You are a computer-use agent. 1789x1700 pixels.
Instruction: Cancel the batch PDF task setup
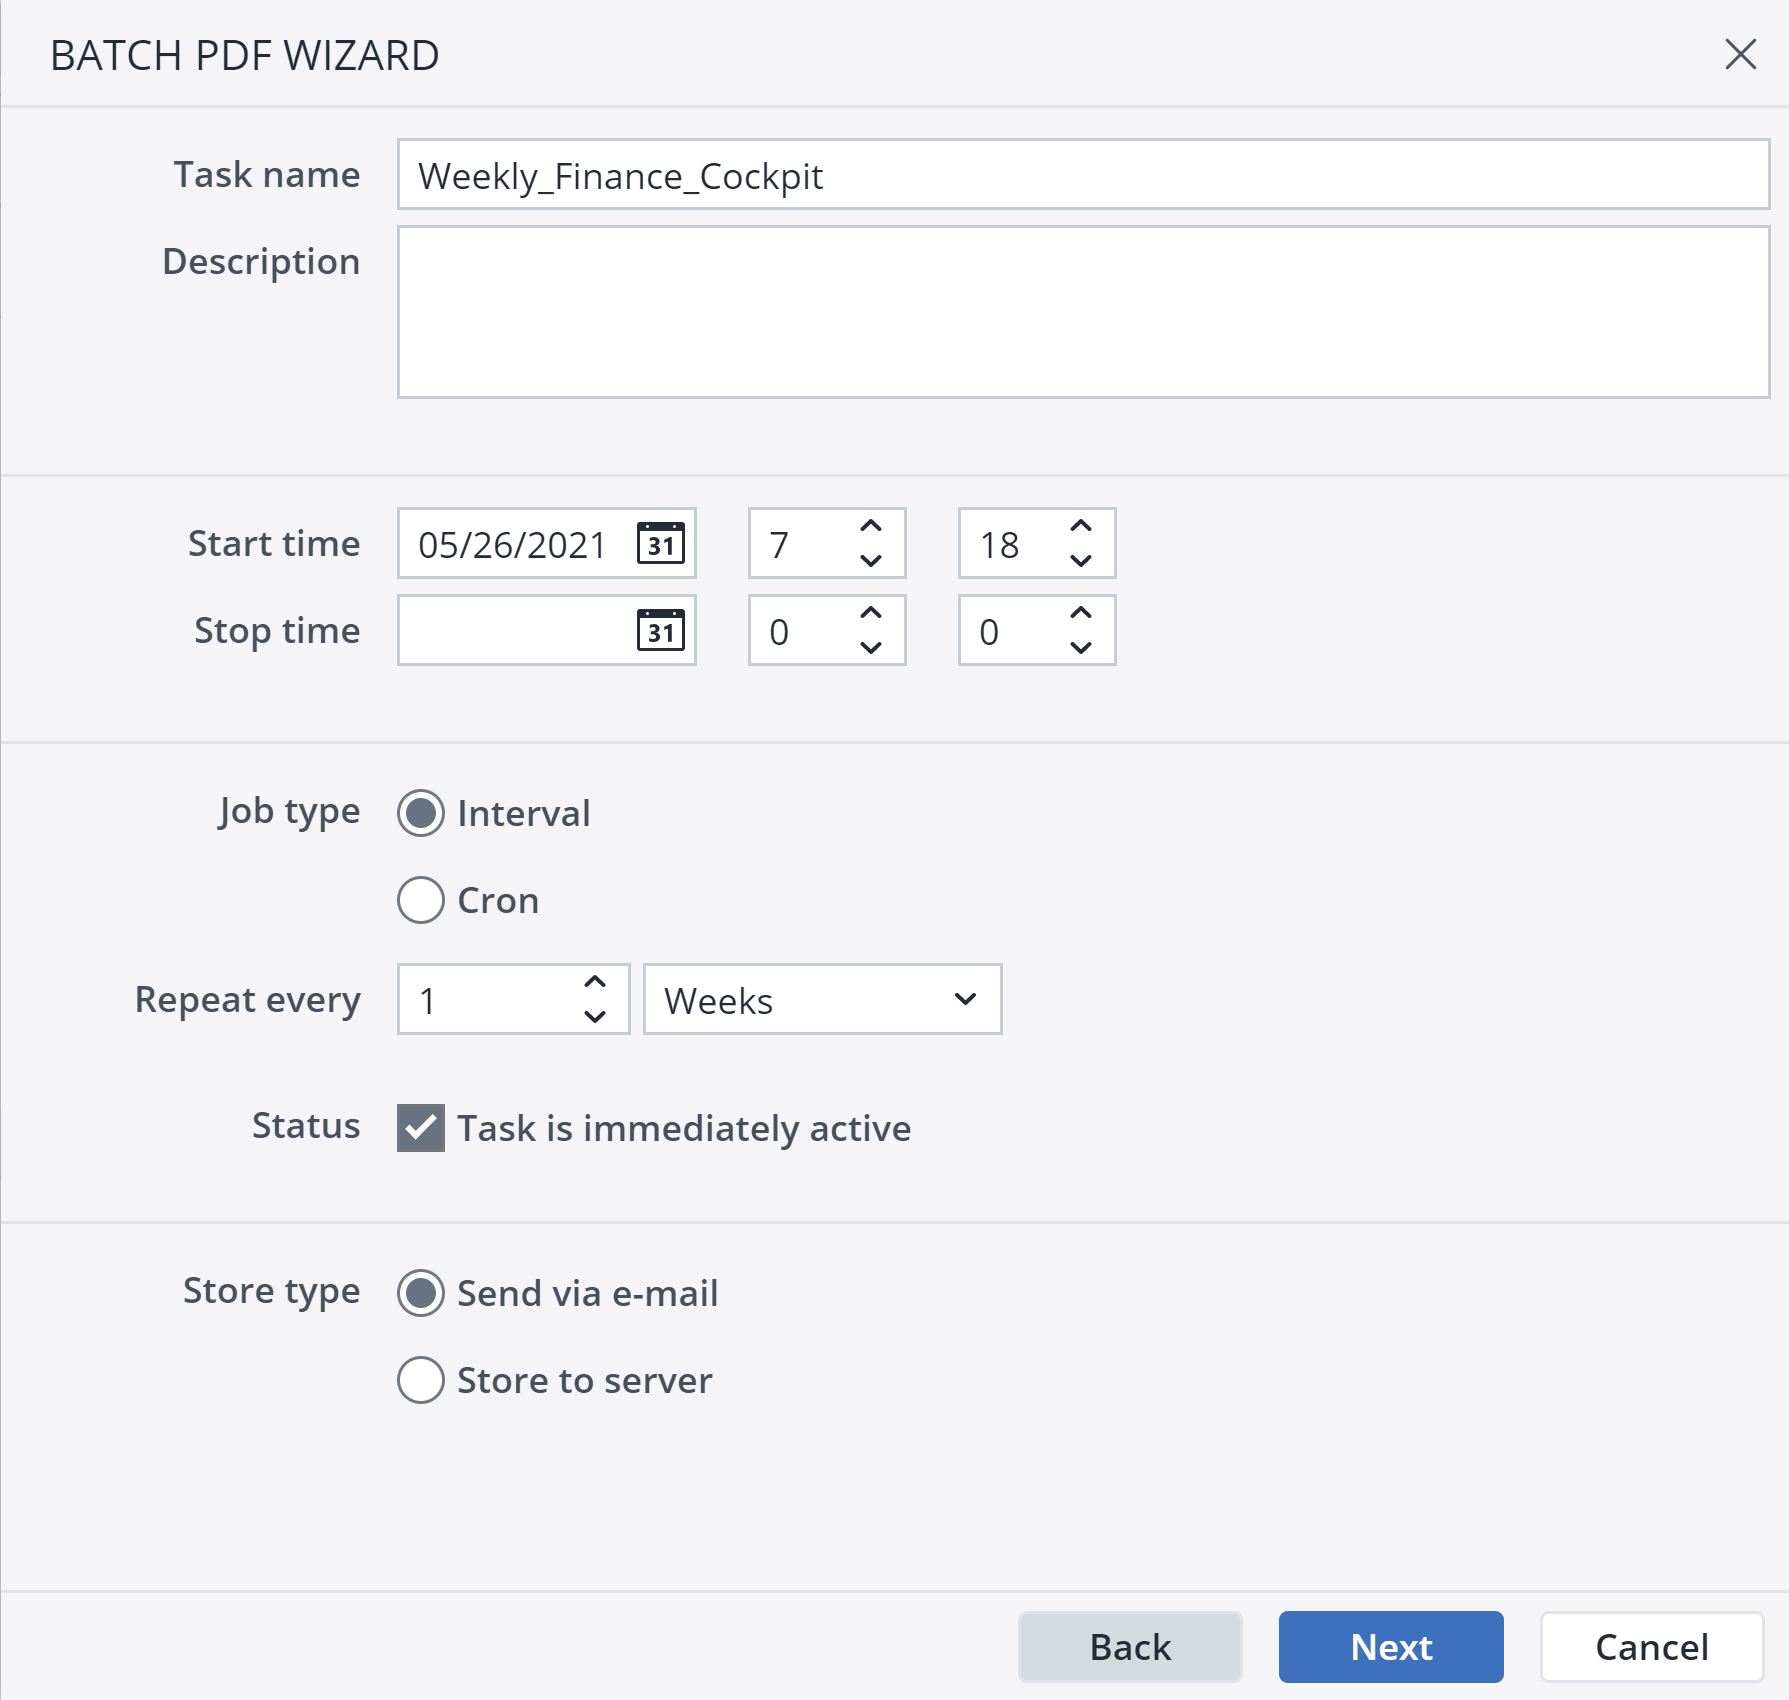tap(1650, 1647)
